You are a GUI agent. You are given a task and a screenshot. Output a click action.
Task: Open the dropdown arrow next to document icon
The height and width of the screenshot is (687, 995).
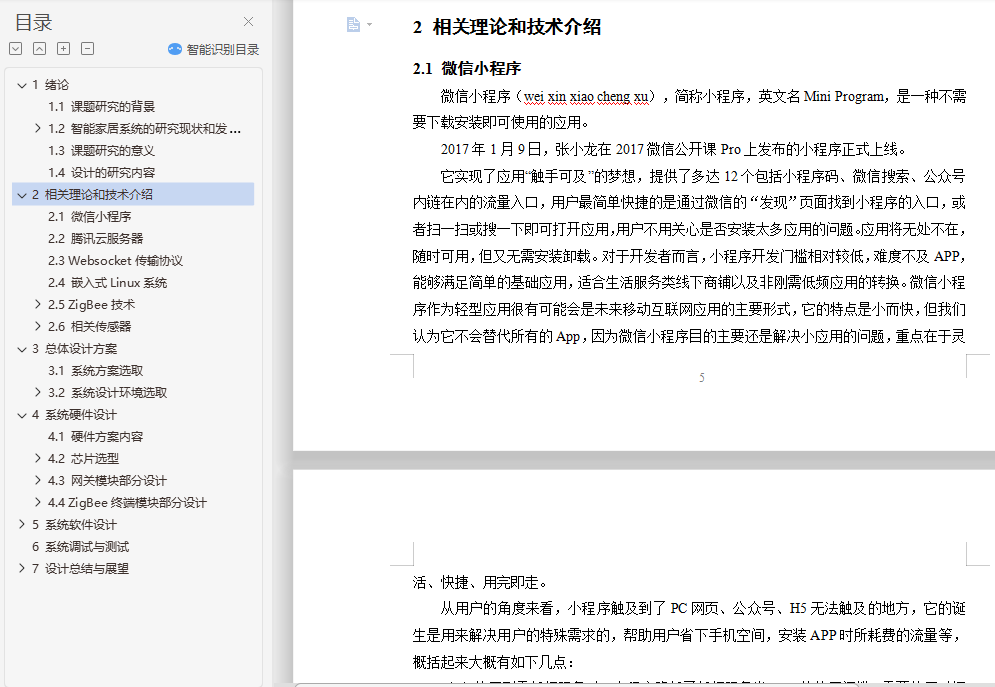tap(369, 25)
